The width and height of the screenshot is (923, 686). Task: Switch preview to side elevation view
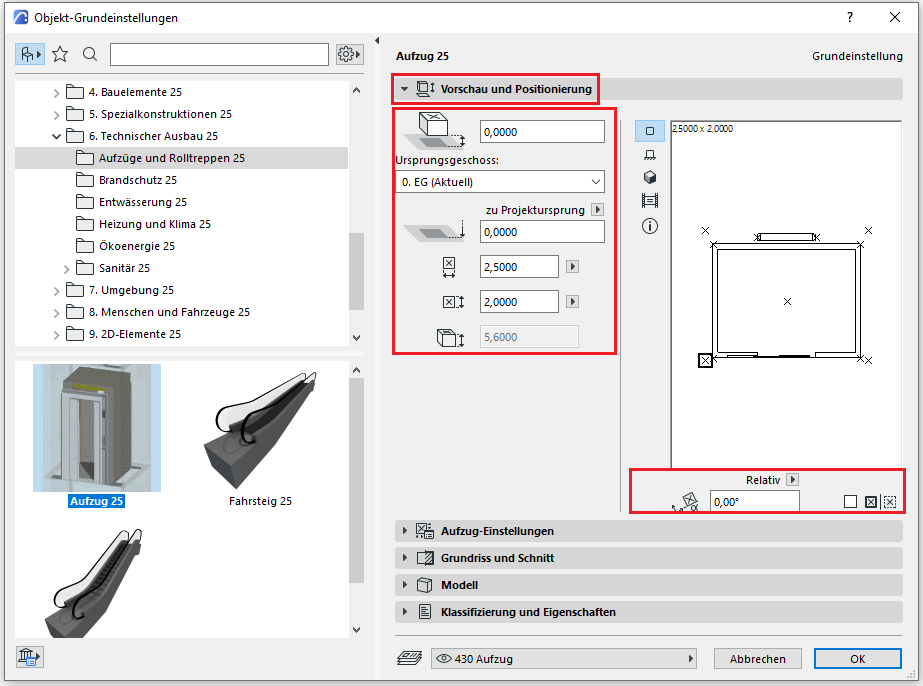click(650, 155)
